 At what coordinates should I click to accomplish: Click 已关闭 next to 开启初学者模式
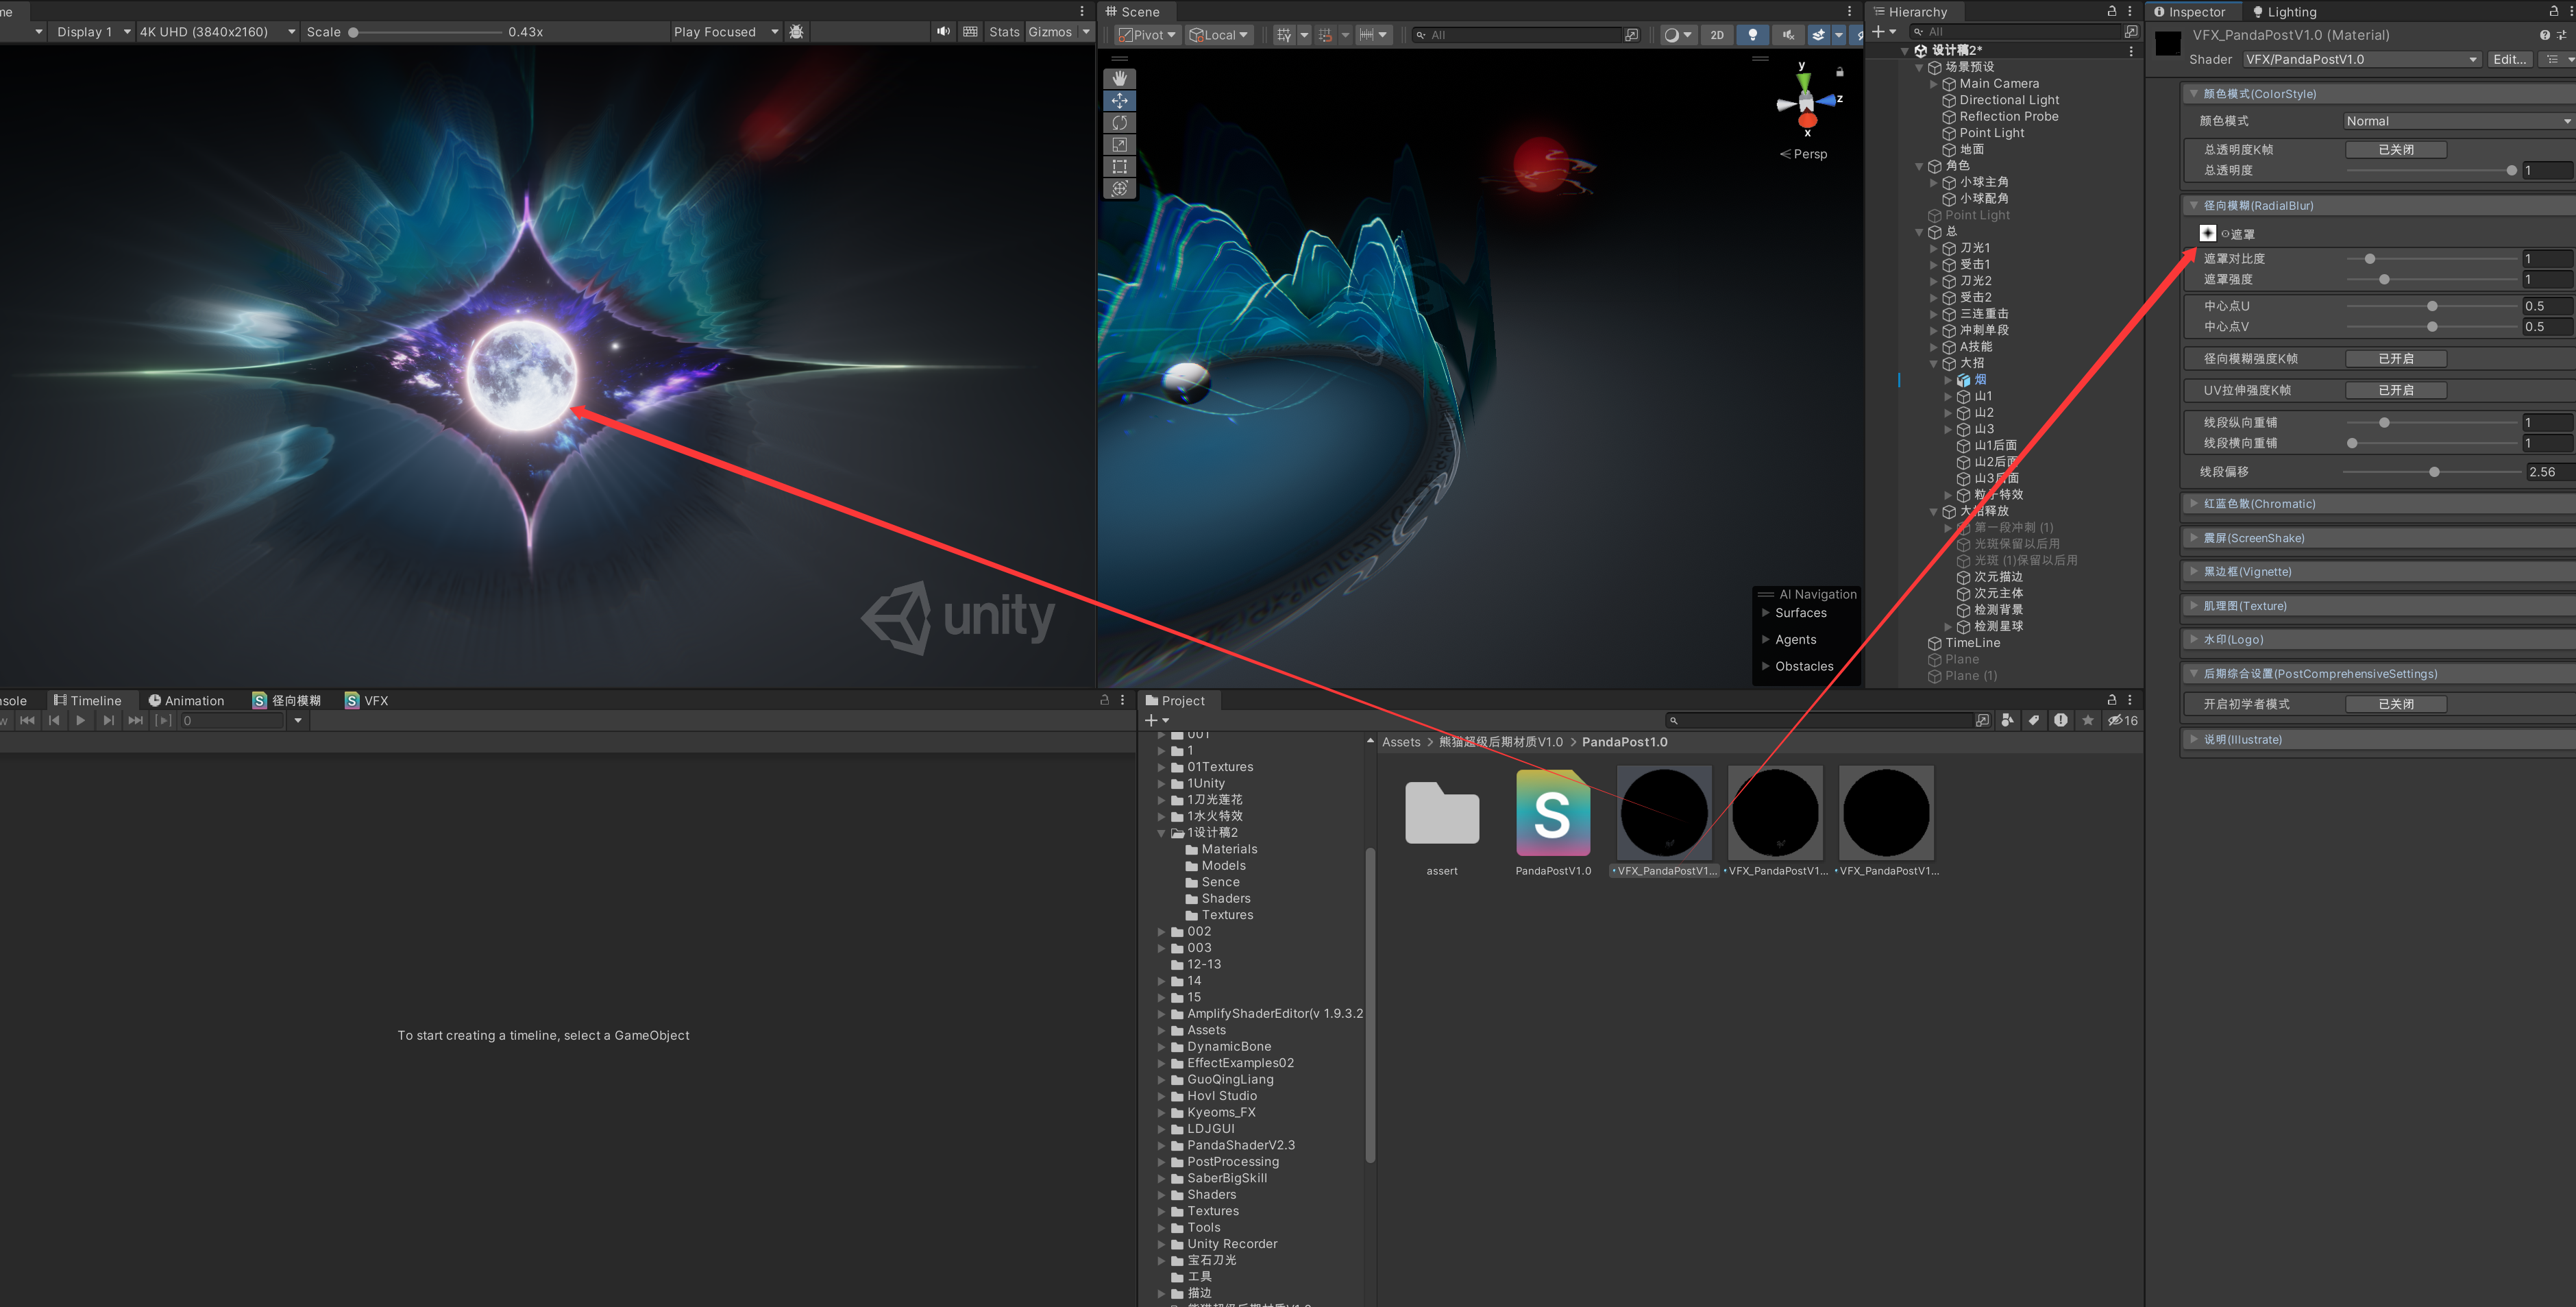click(x=2396, y=704)
